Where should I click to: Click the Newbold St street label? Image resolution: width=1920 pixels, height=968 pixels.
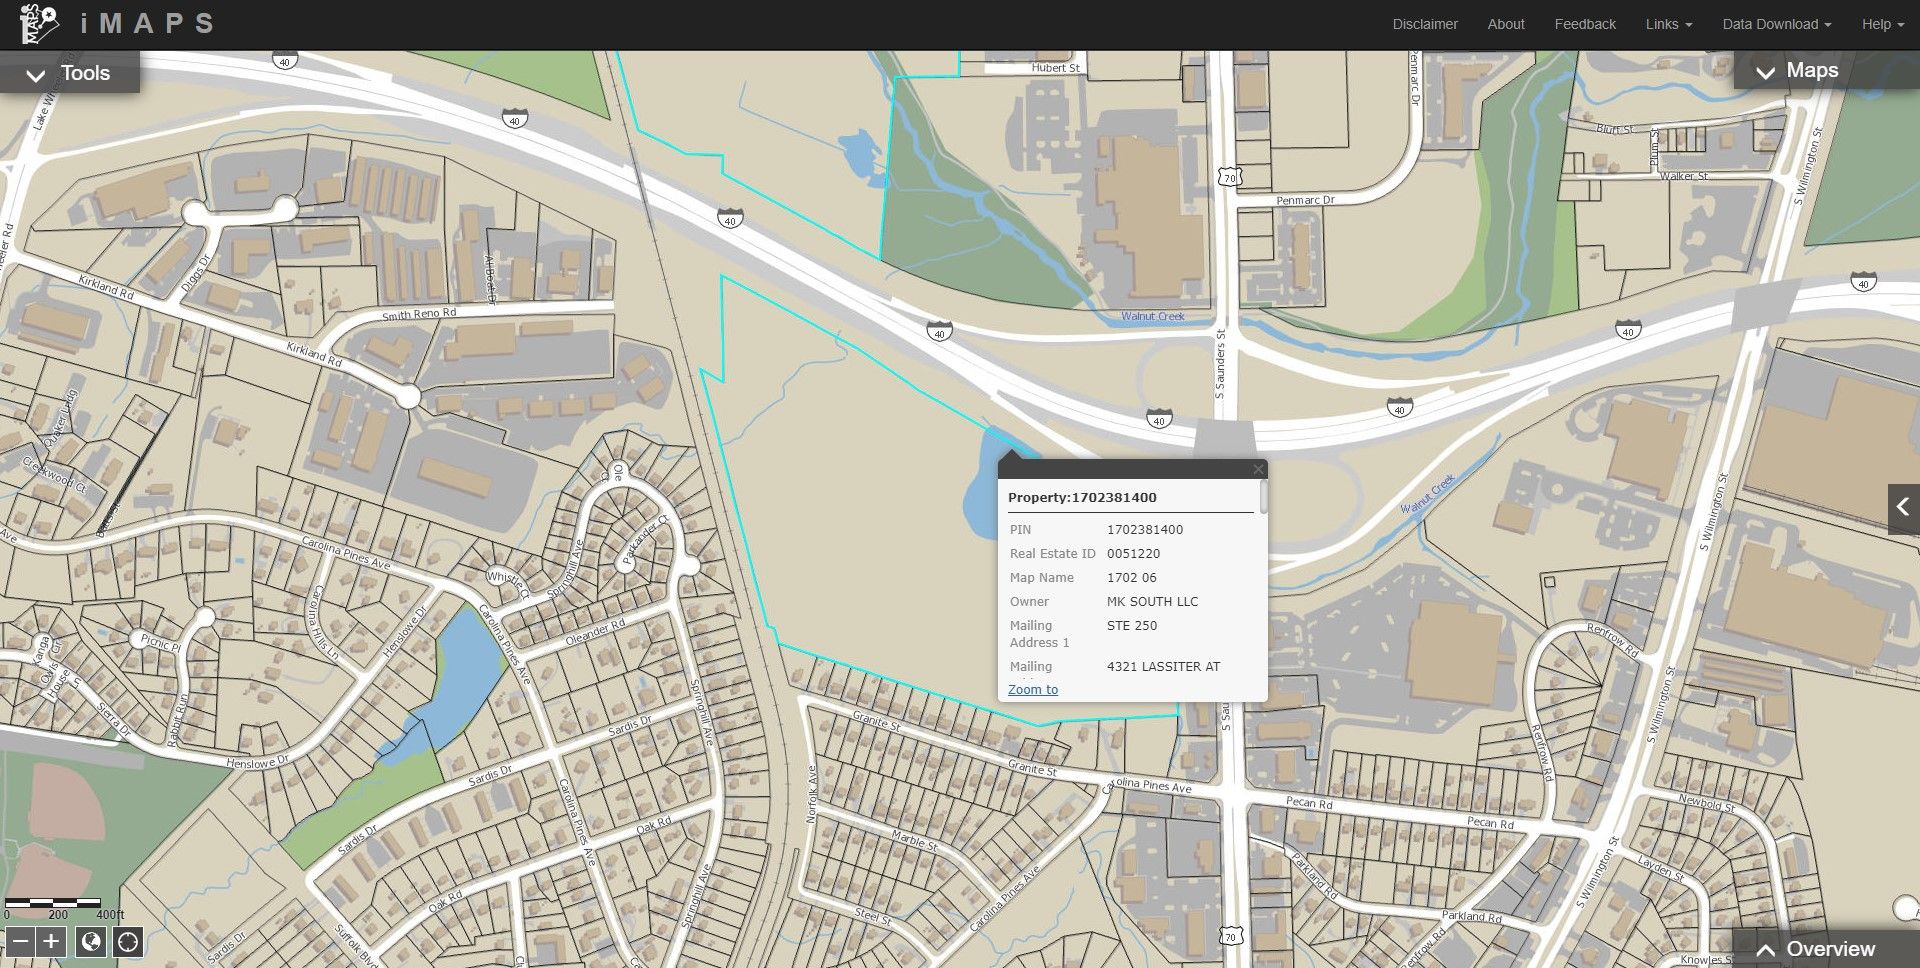[x=1707, y=803]
